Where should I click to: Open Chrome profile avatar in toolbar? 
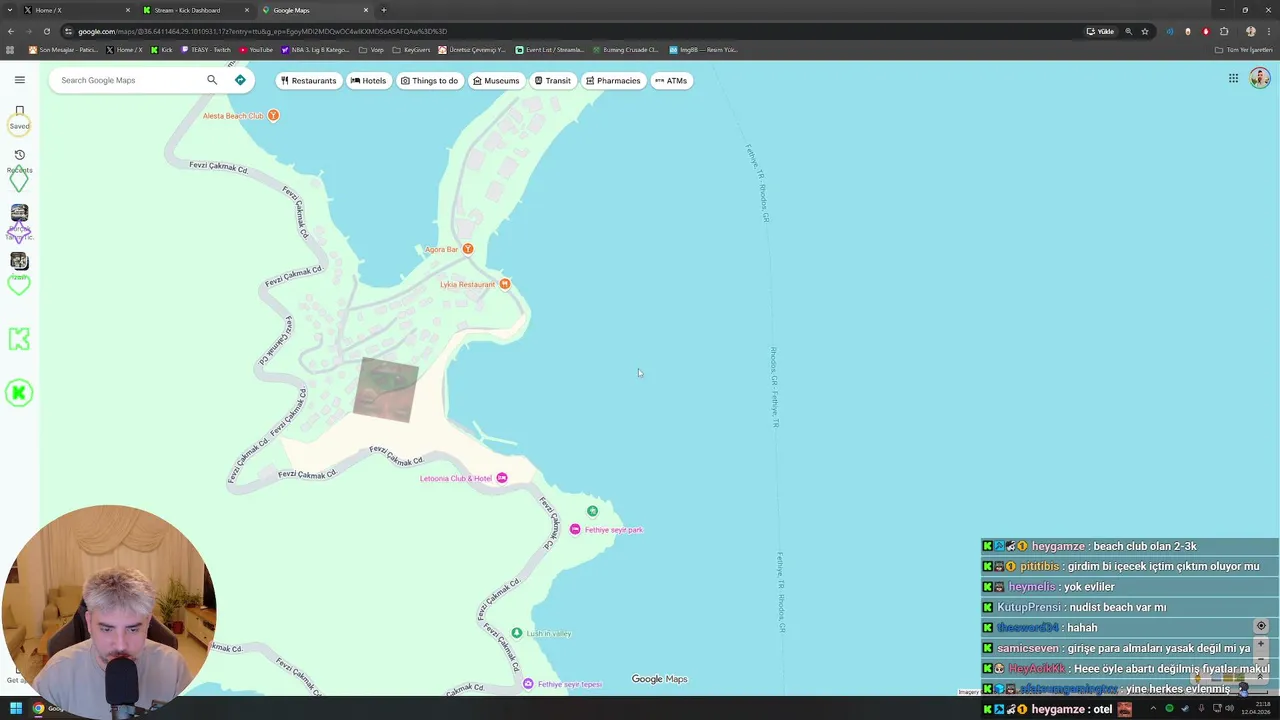(1251, 31)
